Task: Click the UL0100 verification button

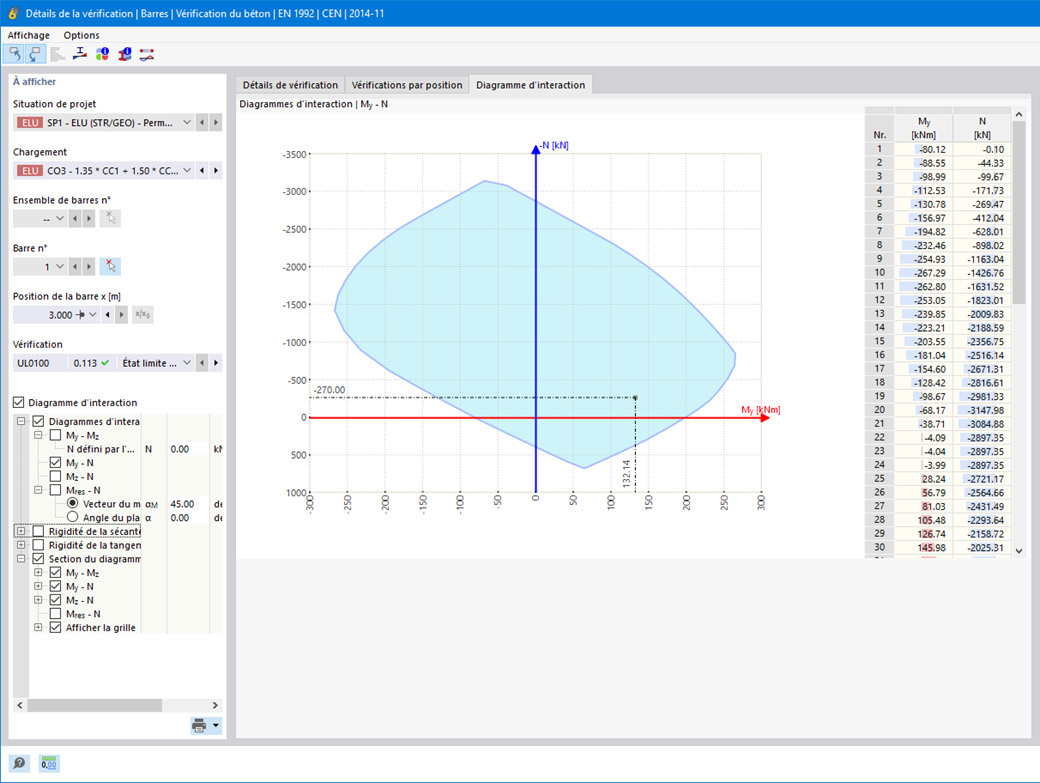Action: tap(32, 362)
